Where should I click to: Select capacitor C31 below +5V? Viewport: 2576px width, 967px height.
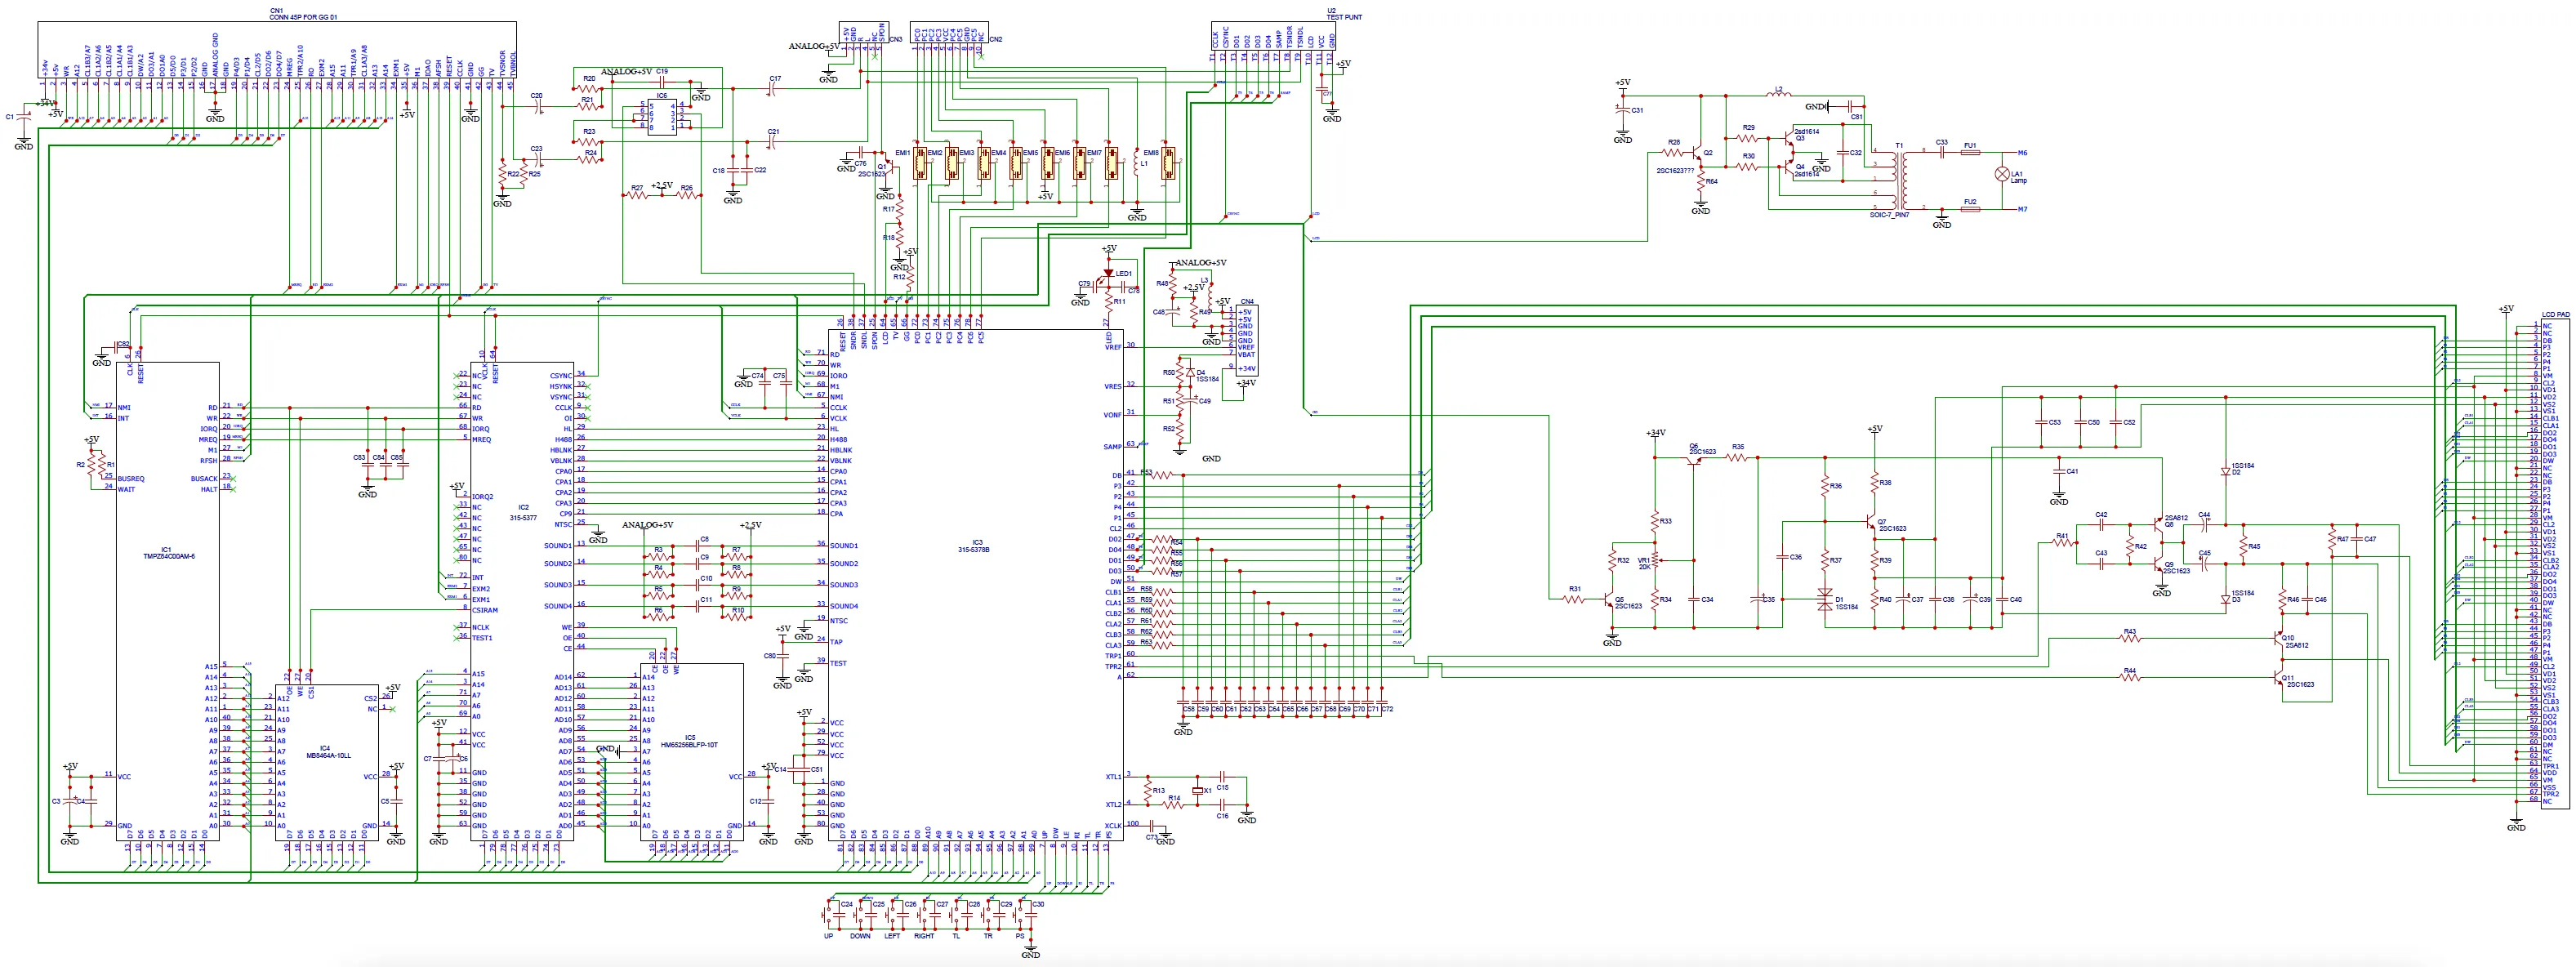point(1622,110)
